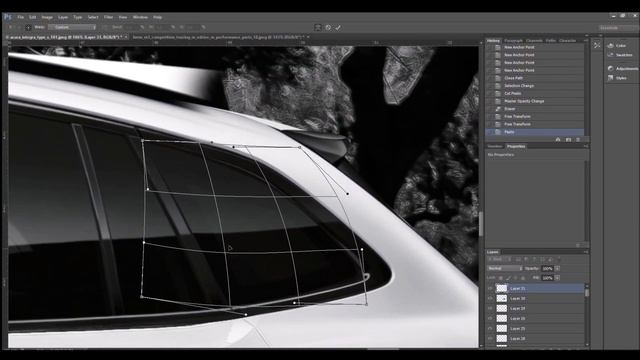640x360 pixels.
Task: Toggle lock all icon
Action: click(x=523, y=278)
